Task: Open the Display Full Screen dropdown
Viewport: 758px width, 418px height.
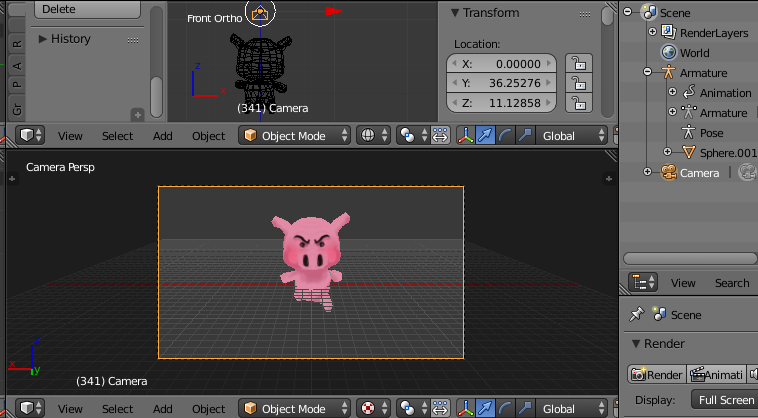Action: [x=725, y=400]
